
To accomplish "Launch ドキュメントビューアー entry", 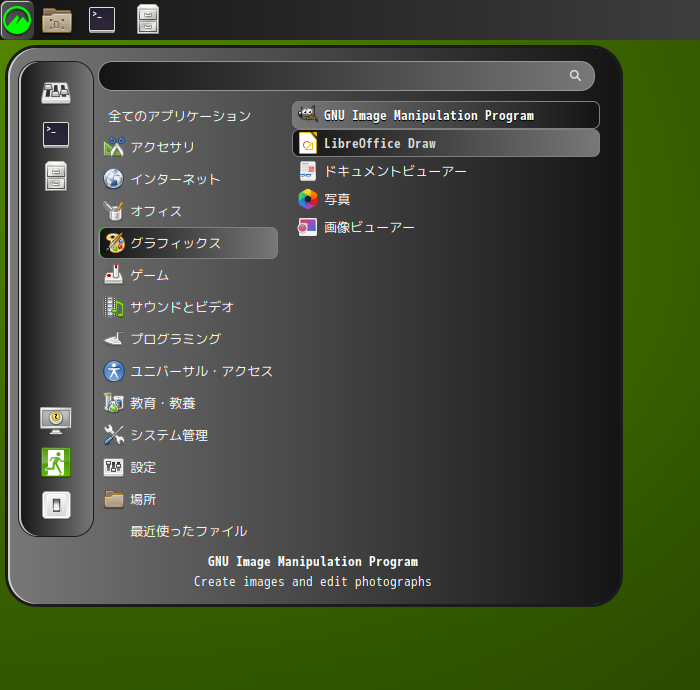I will pyautogui.click(x=446, y=171).
